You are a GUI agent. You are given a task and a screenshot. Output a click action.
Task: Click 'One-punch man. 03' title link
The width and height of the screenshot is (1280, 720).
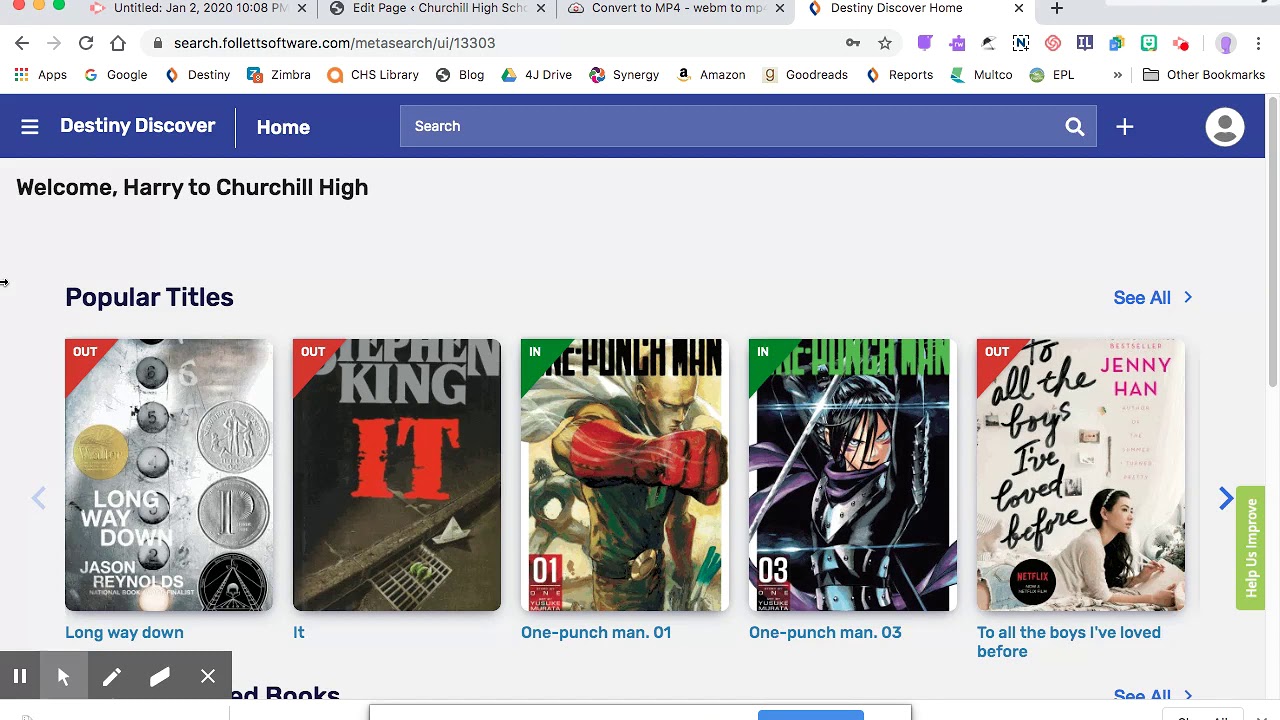825,633
